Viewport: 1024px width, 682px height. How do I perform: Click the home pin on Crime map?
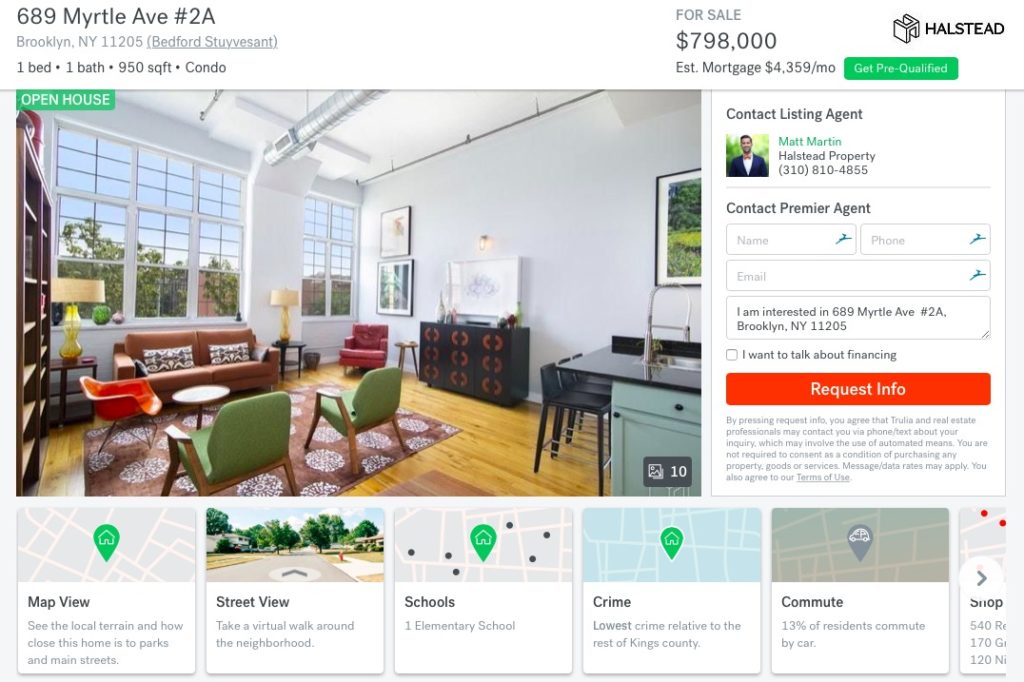671,542
